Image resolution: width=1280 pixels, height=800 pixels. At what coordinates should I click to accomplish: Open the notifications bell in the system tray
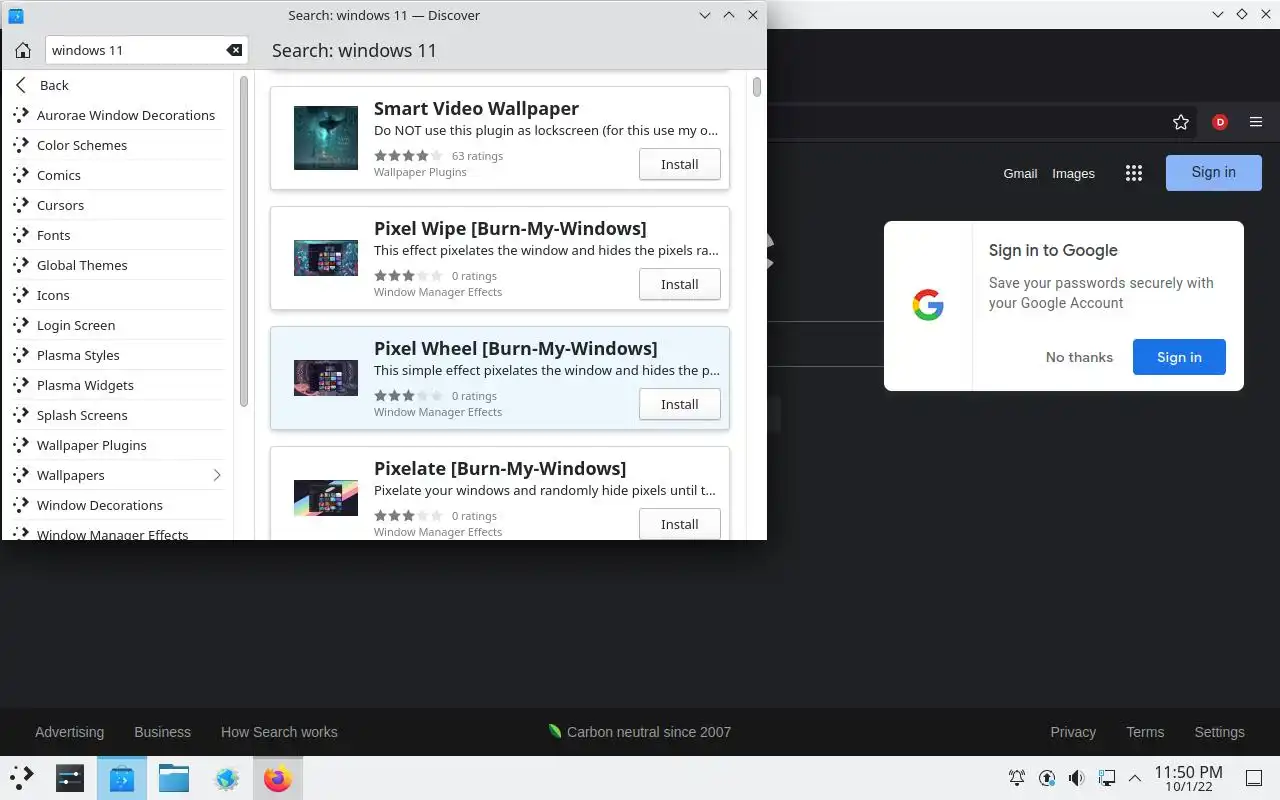(x=1017, y=778)
